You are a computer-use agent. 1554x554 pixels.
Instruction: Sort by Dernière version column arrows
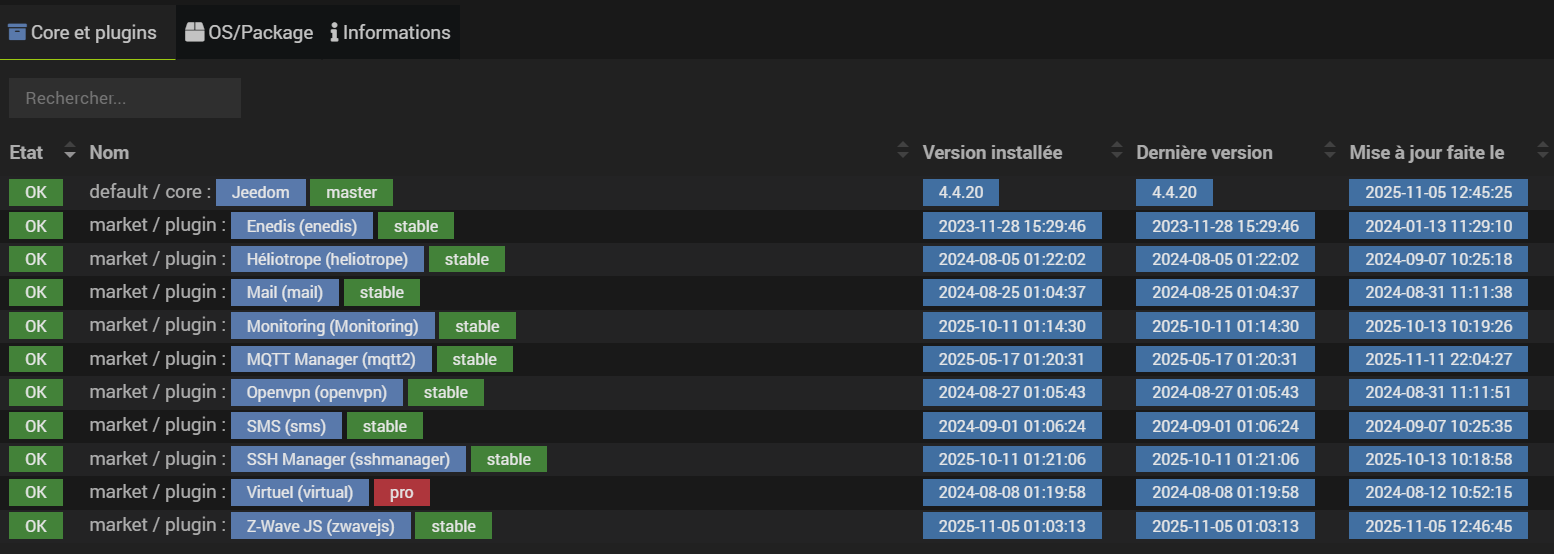(1329, 152)
